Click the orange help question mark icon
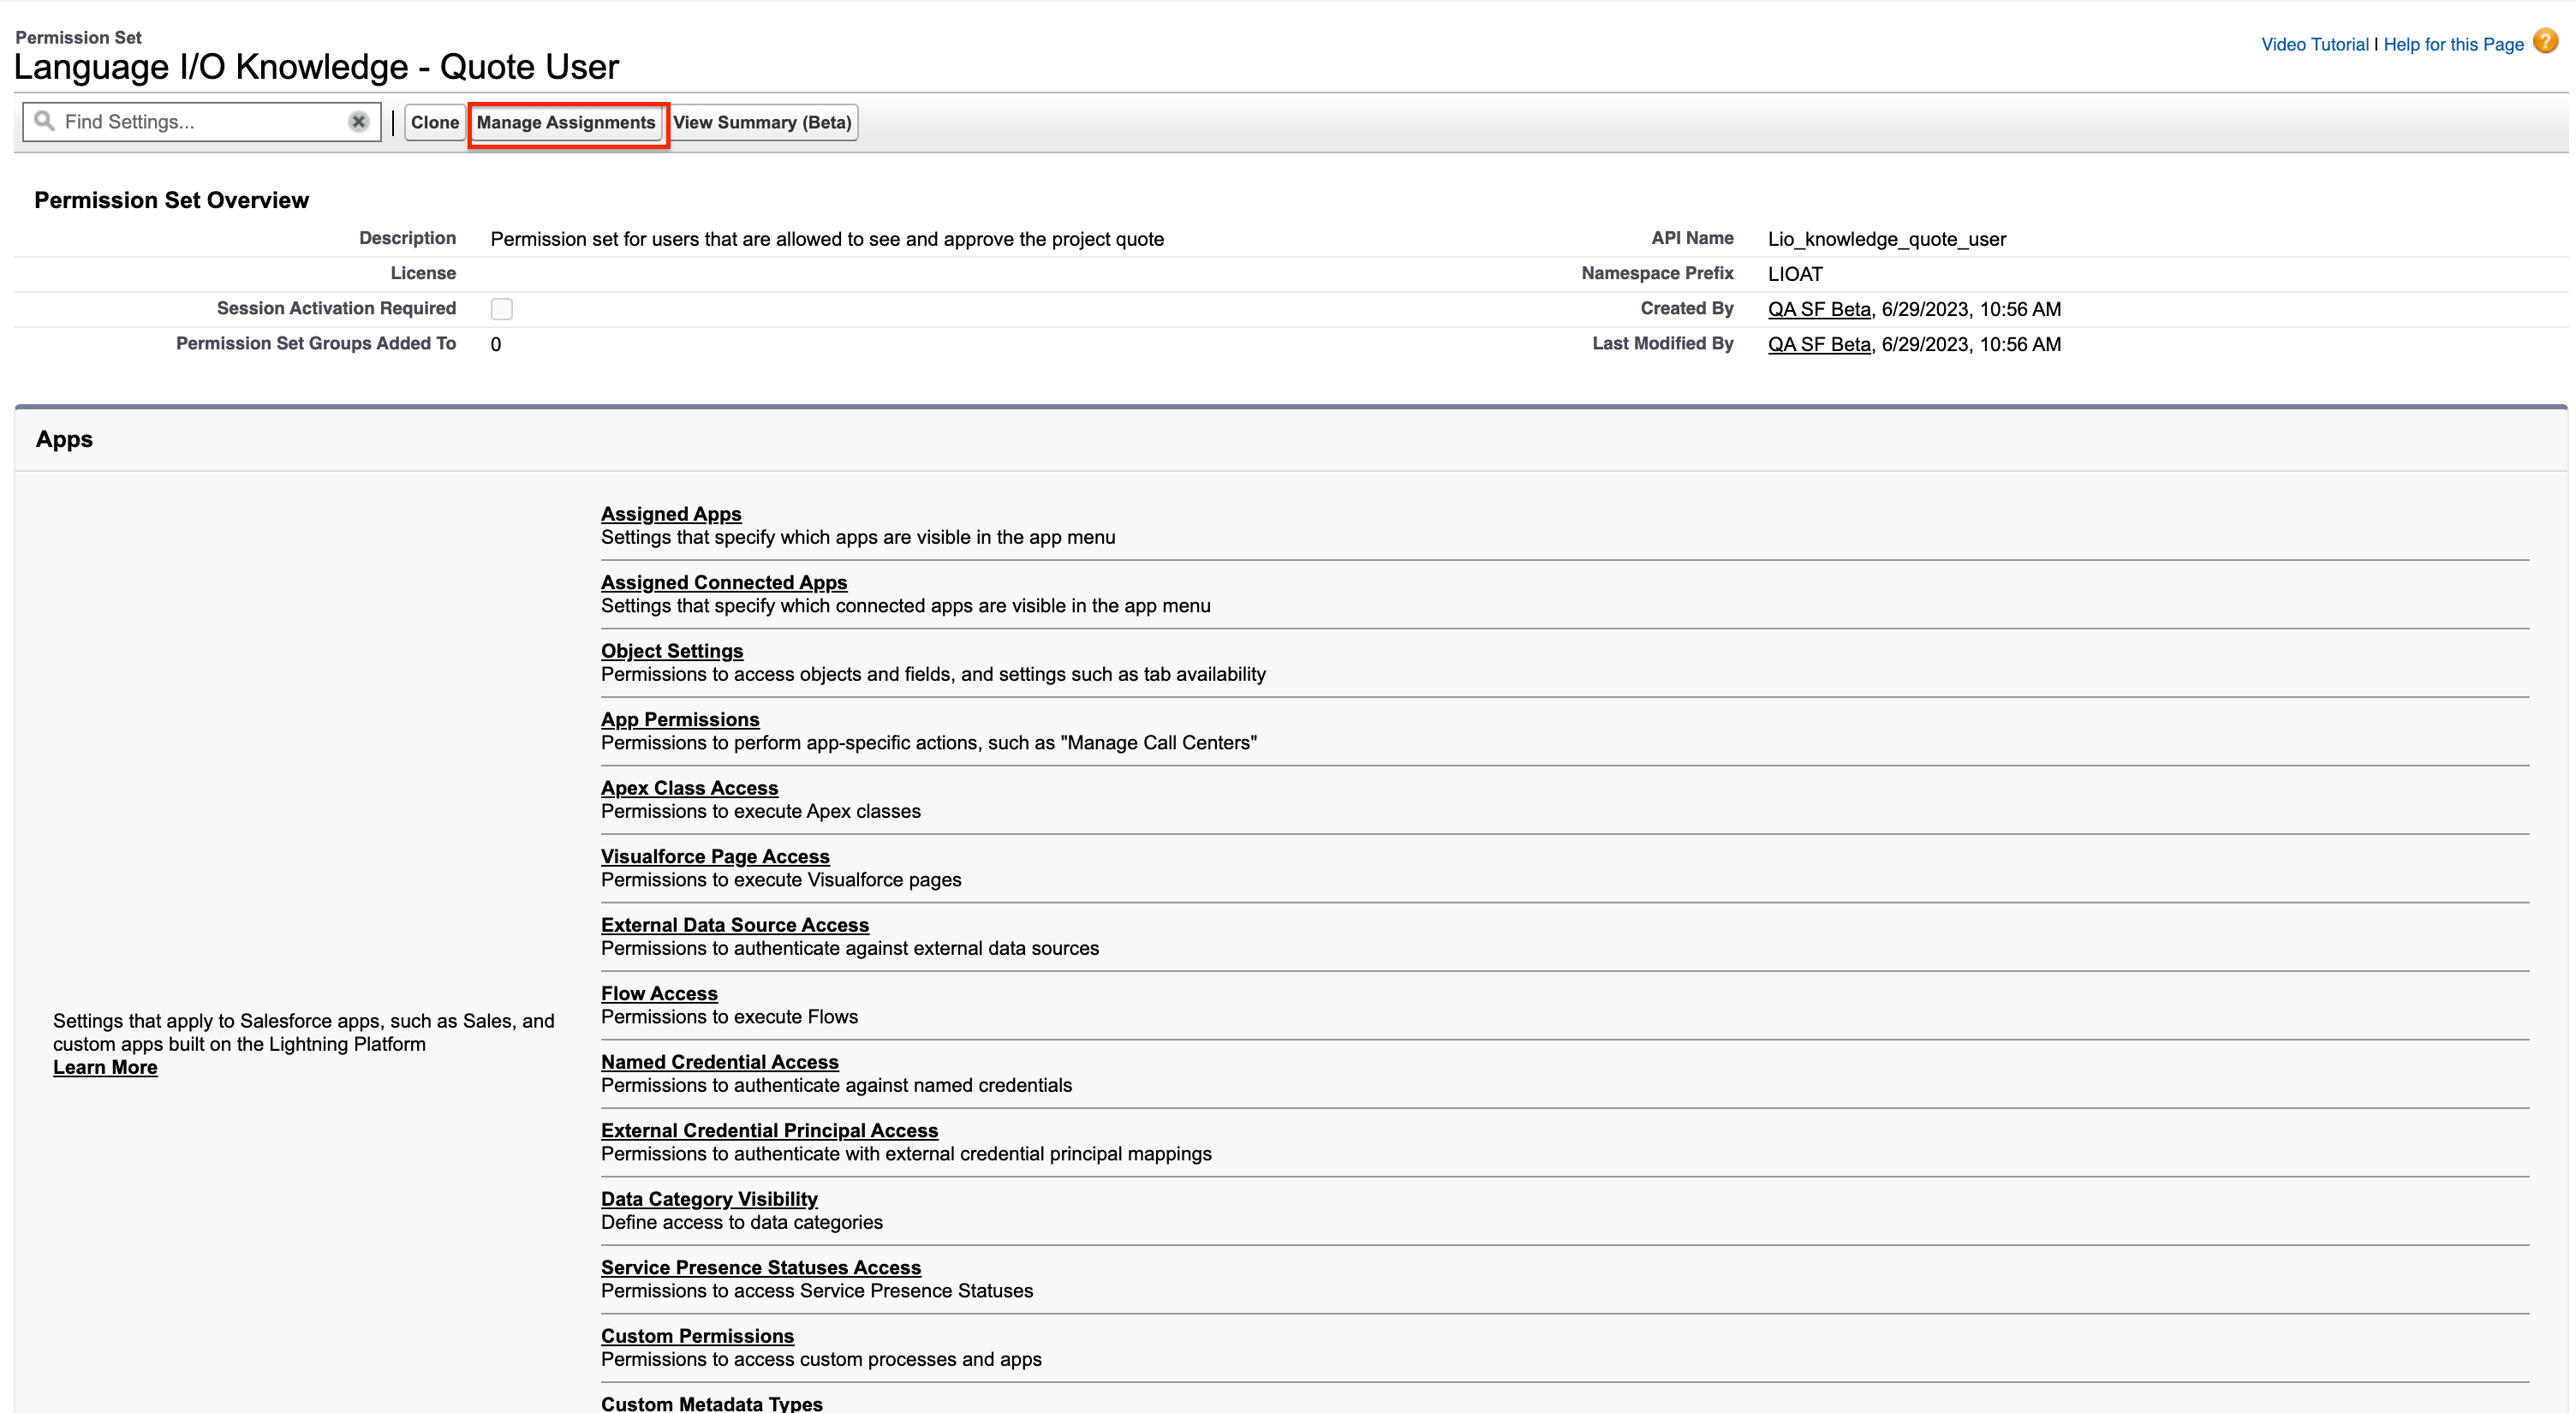2576x1413 pixels. [2546, 42]
